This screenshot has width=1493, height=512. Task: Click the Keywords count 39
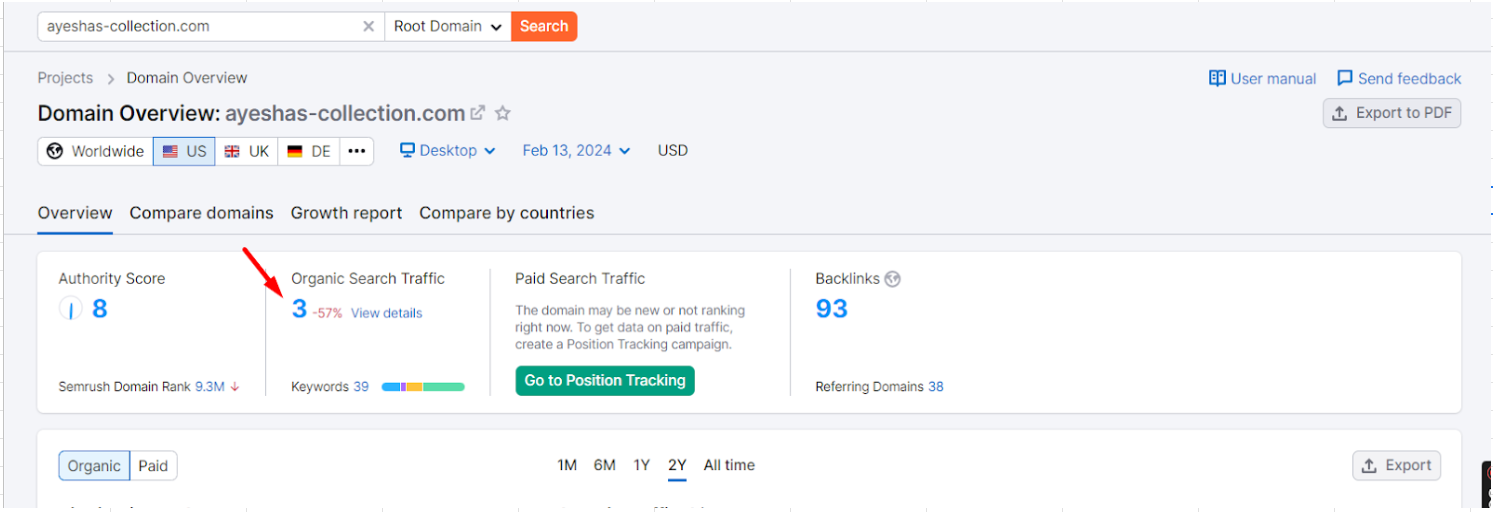pyautogui.click(x=361, y=387)
